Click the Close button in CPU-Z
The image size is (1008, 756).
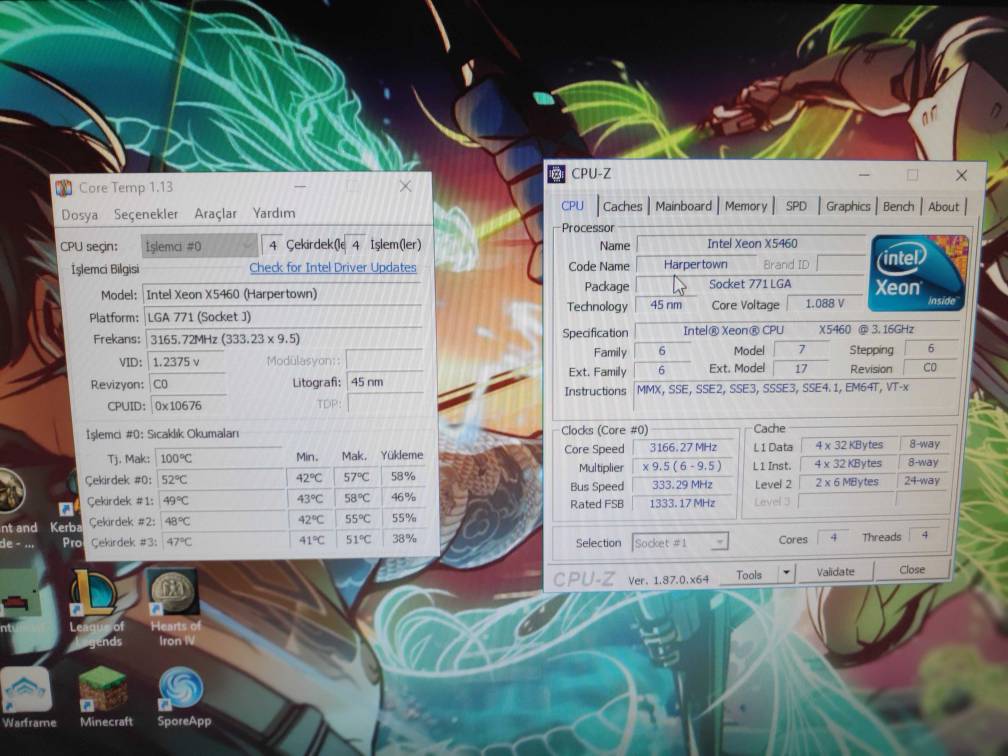(912, 570)
